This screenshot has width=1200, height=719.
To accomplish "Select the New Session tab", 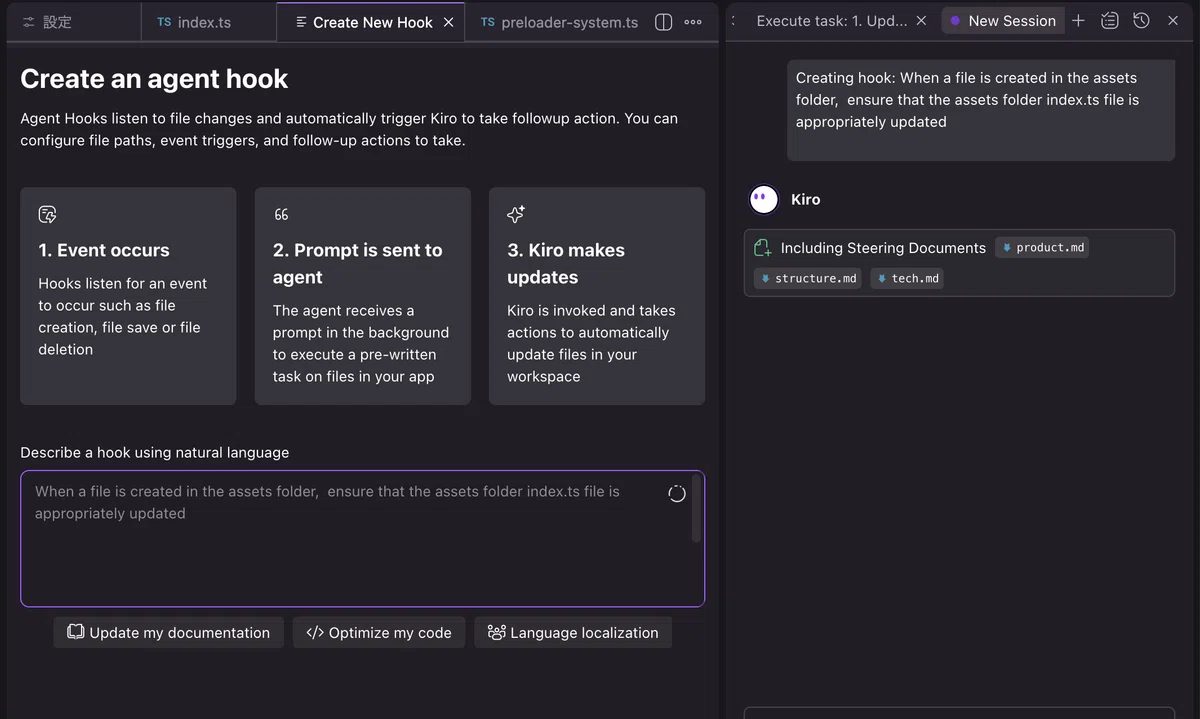I will coord(1003,21).
